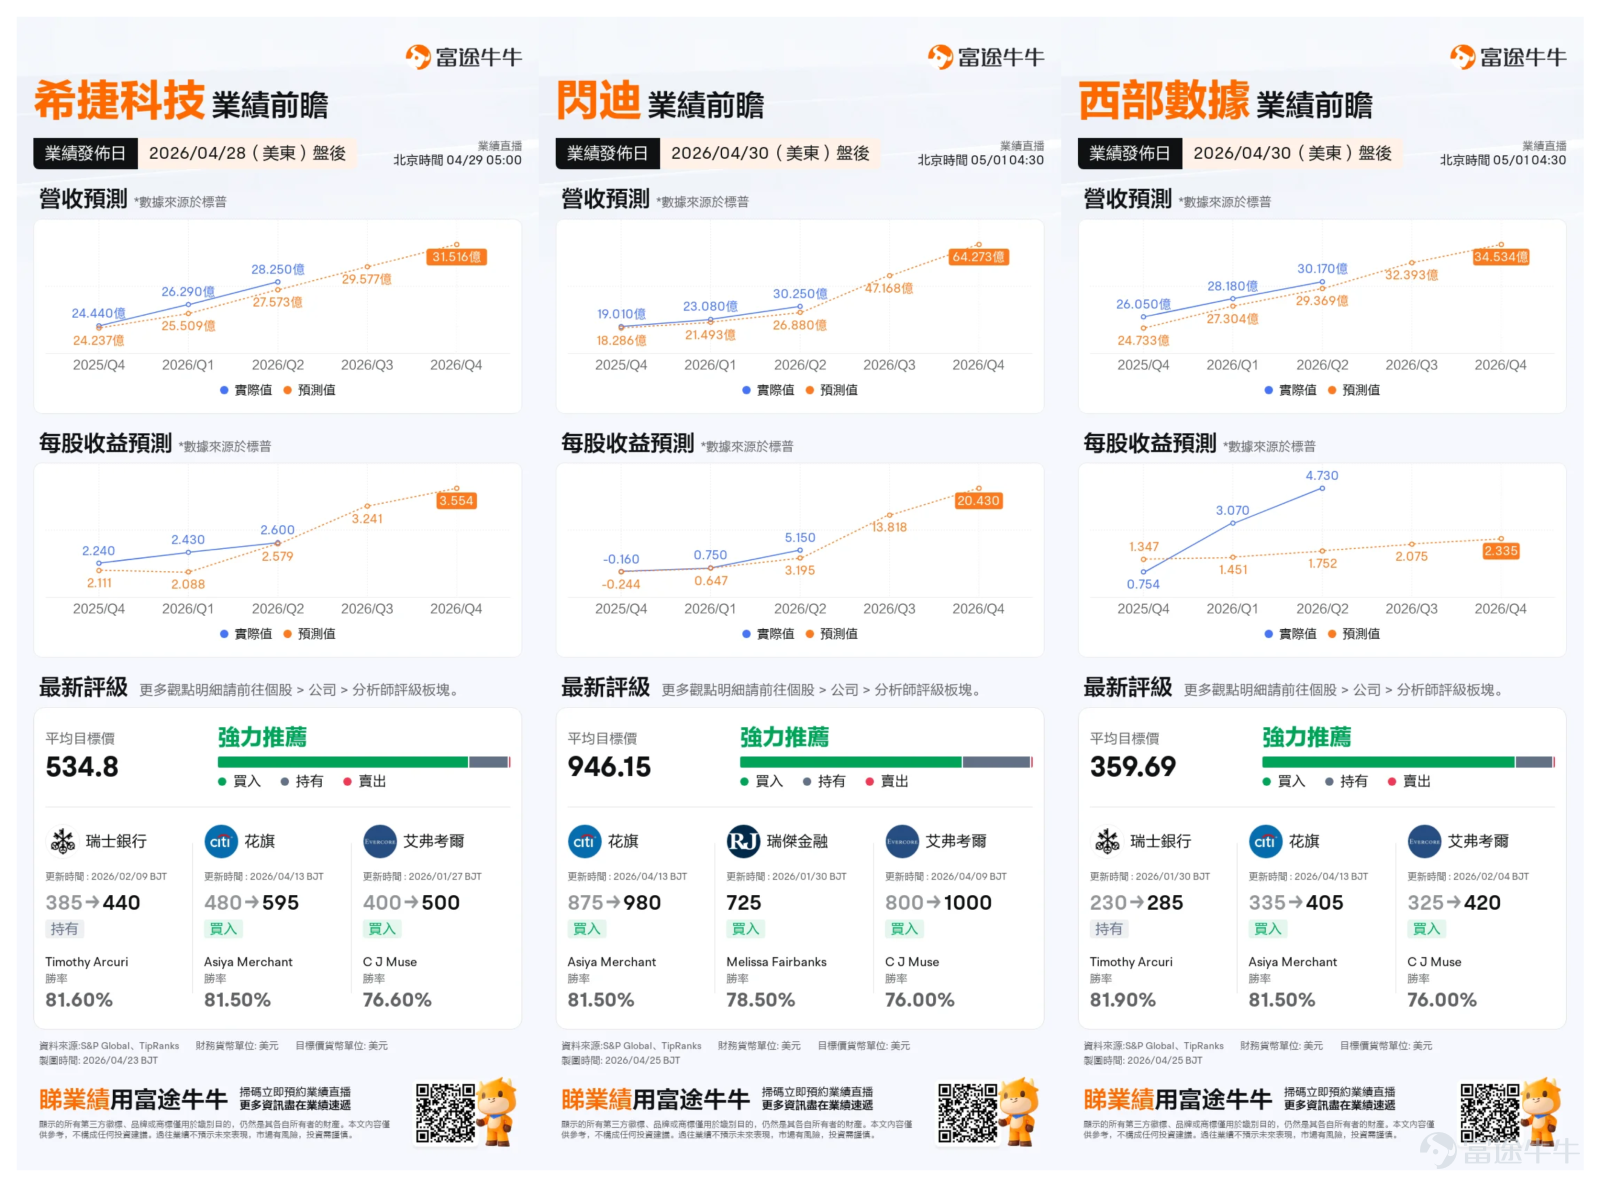Image resolution: width=1600 pixels, height=1187 pixels.
Task: Click the 西部數據 analyst rating distribution bar
Action: click(1408, 762)
